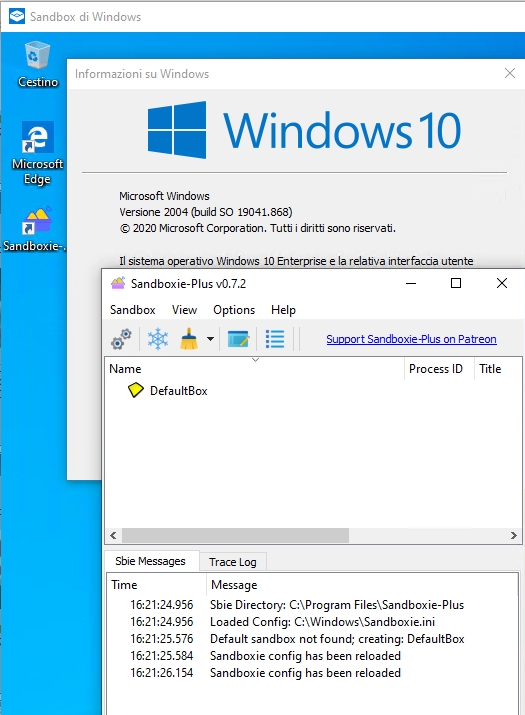This screenshot has height=715, width=525.
Task: Select 'Default sandbox not found' message row
Action: [312, 638]
